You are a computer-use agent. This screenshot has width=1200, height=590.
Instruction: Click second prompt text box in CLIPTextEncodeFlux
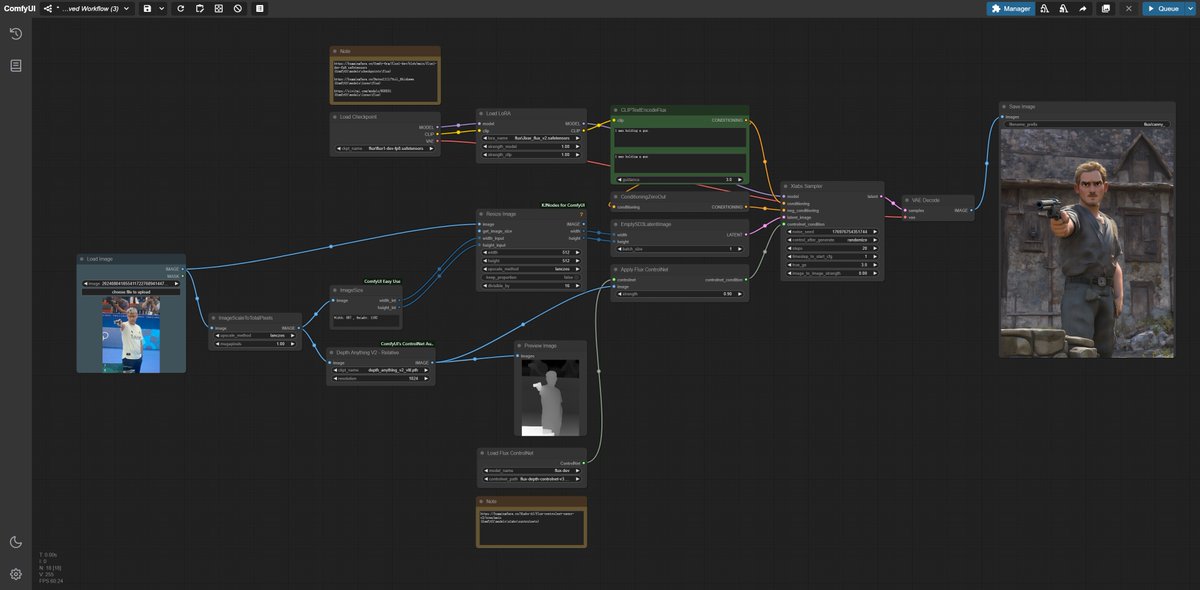680,163
